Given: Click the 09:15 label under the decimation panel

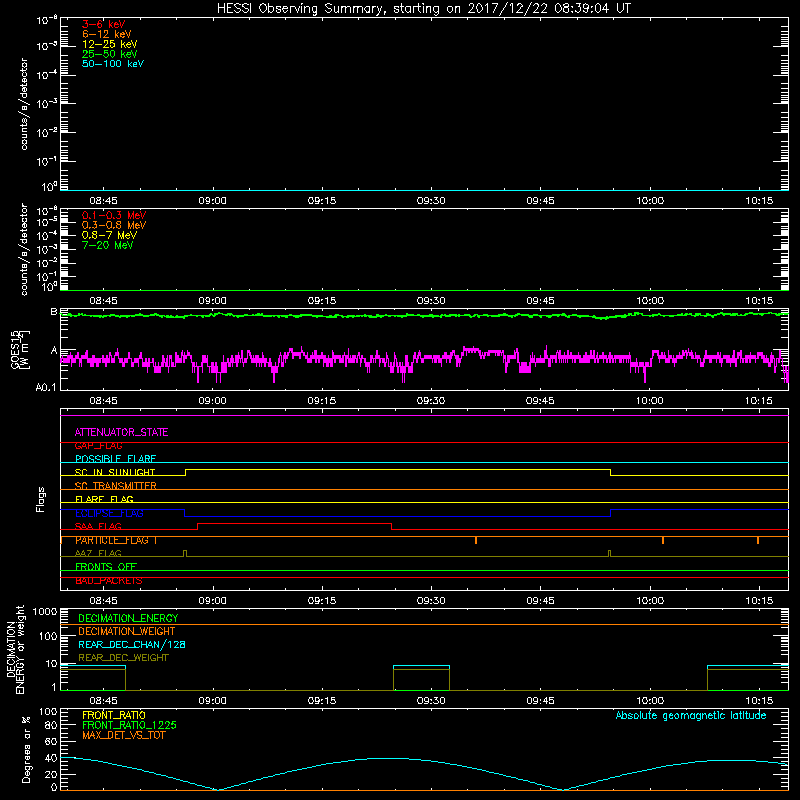Looking at the screenshot, I should click(322, 701).
